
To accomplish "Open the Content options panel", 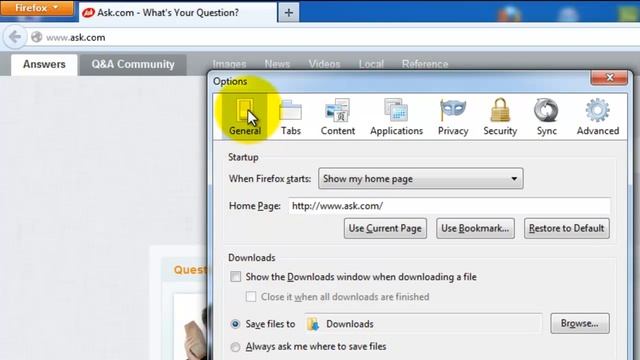I will (x=338, y=117).
